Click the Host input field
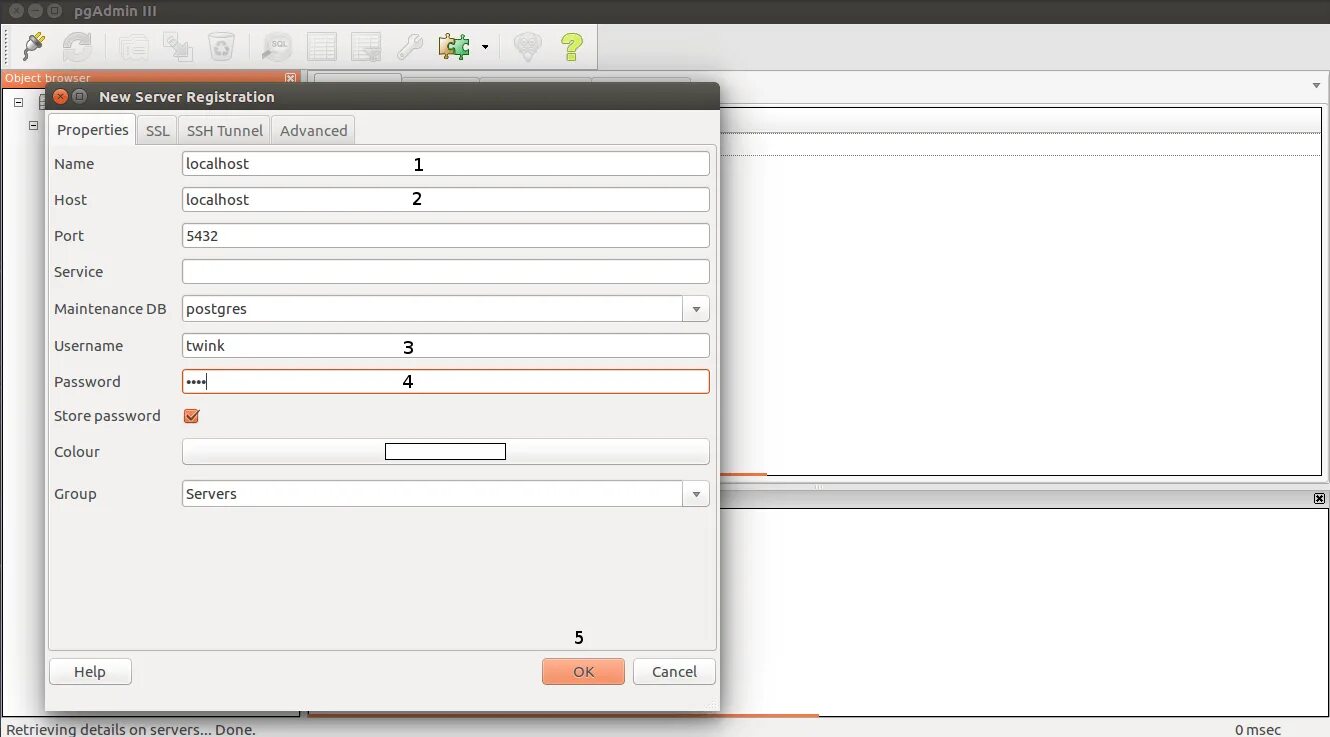The width and height of the screenshot is (1330, 737). [446, 199]
